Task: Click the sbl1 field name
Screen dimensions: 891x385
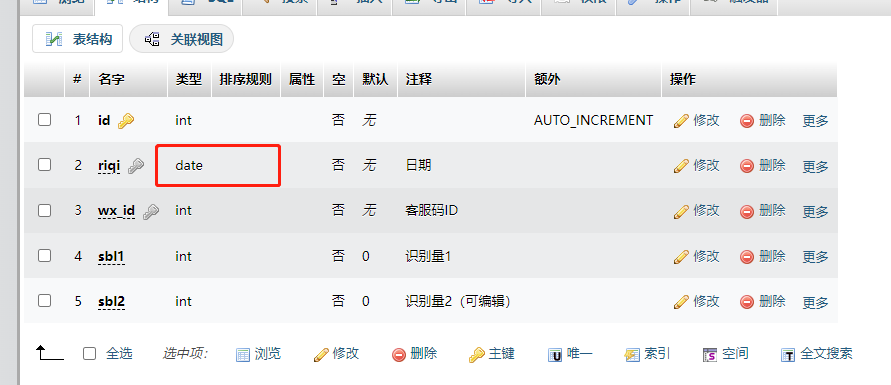Action: (x=111, y=256)
